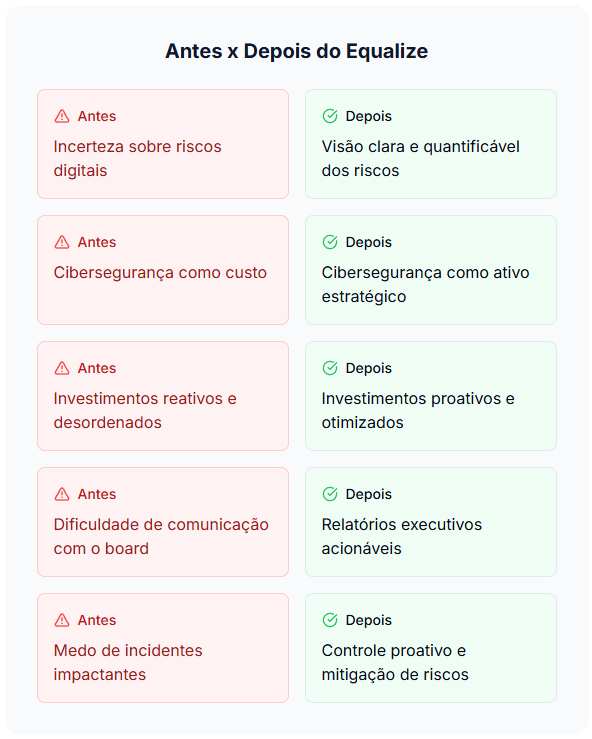The image size is (592, 739).
Task: Select the 'Antes x Depois do Equalize' heading
Action: click(296, 51)
